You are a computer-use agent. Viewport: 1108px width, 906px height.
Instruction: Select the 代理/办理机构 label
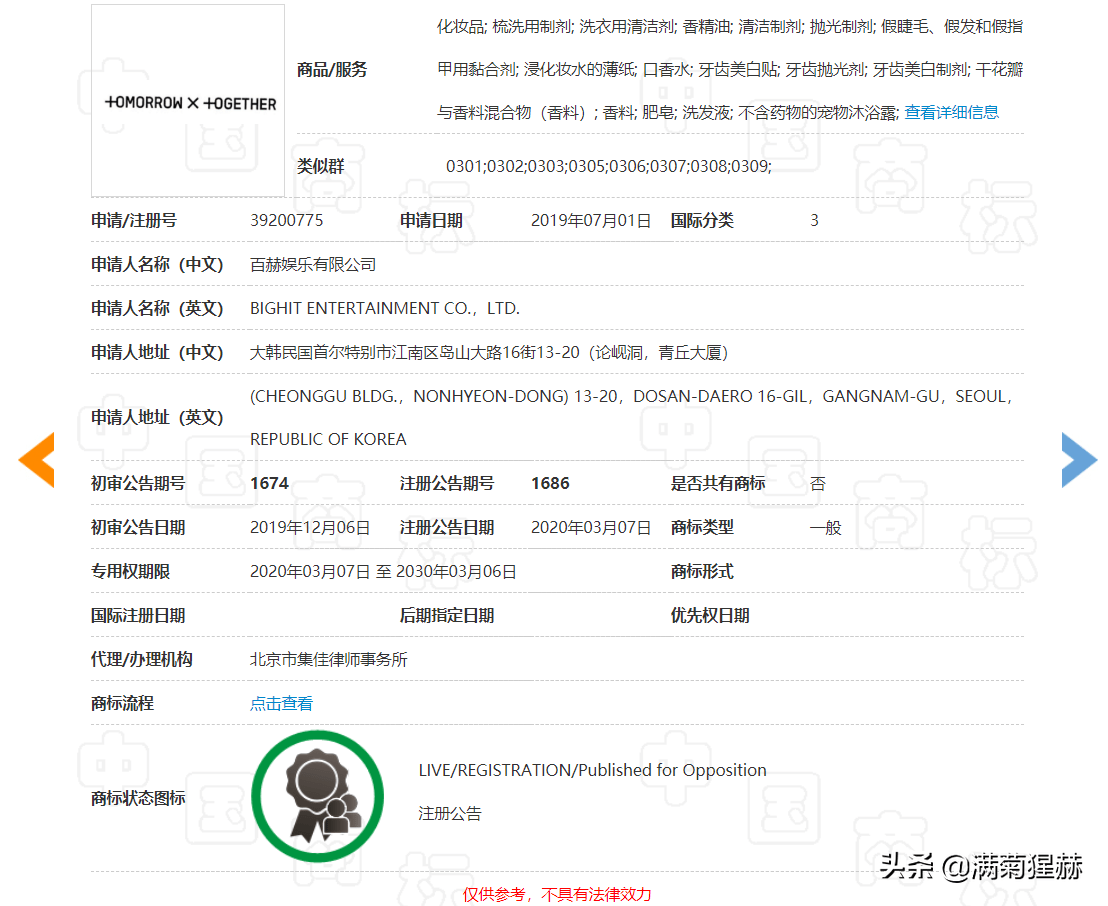142,659
